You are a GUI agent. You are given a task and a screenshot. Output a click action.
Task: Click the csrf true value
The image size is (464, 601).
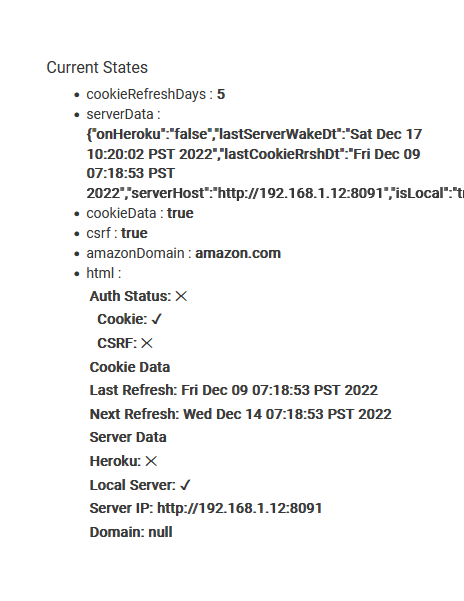[134, 233]
